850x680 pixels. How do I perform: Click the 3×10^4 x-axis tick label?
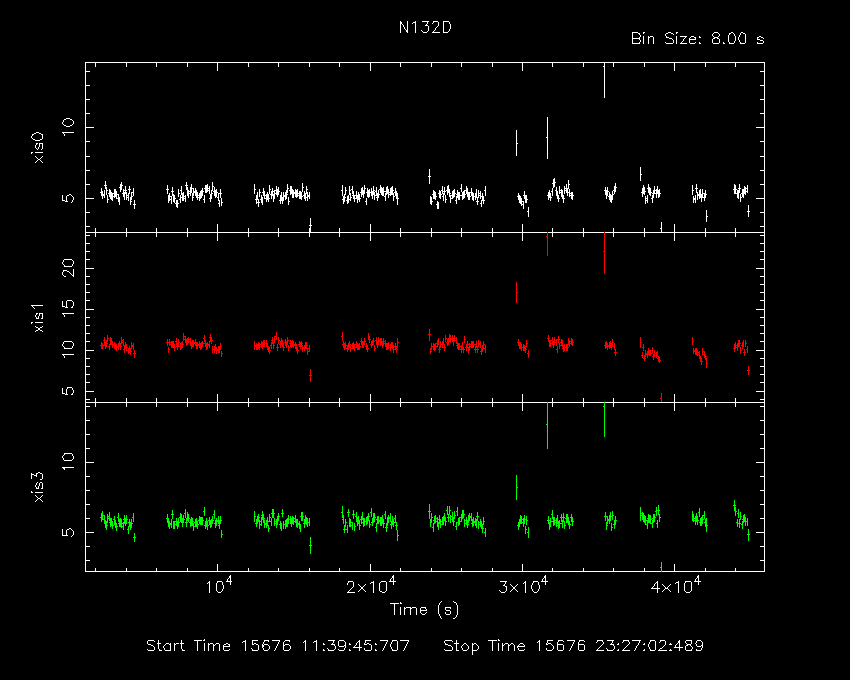coord(523,586)
